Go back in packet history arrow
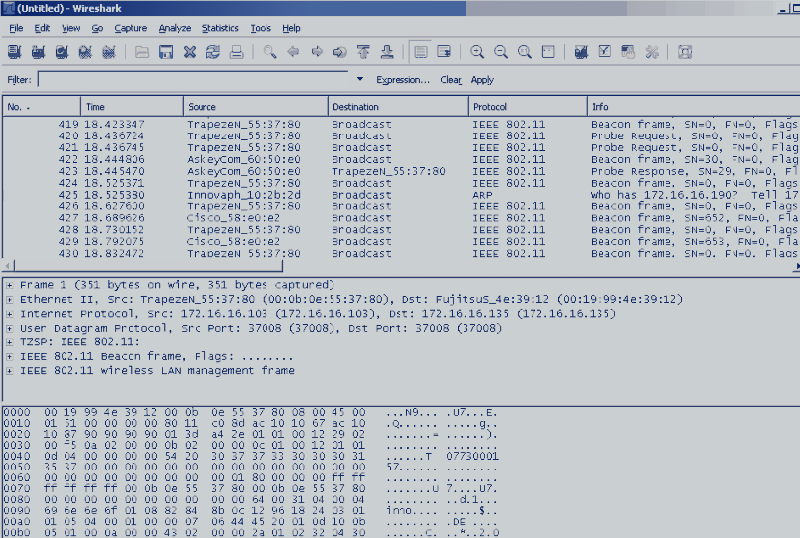The width and height of the screenshot is (800, 538). (x=293, y=52)
